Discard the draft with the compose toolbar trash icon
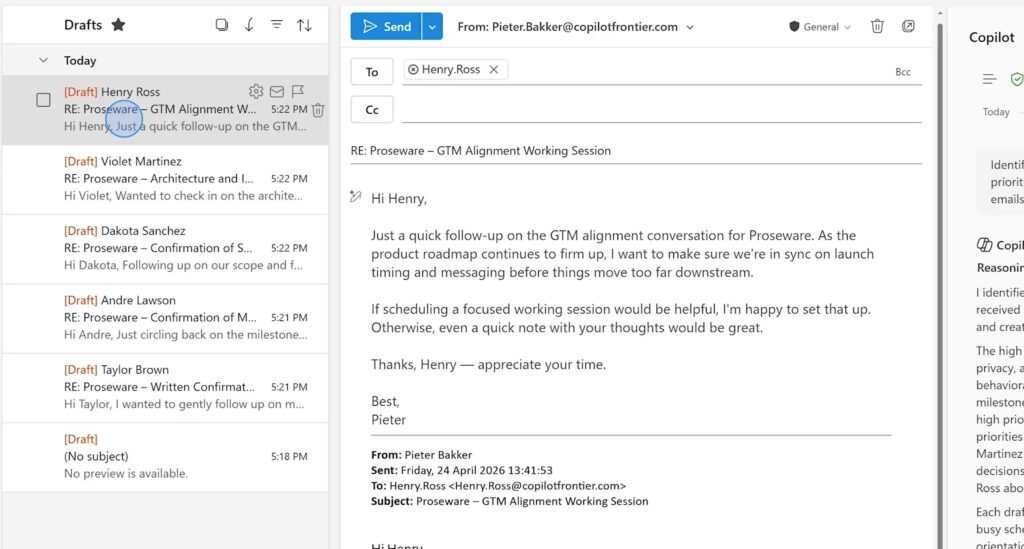This screenshot has width=1024, height=549. click(877, 27)
